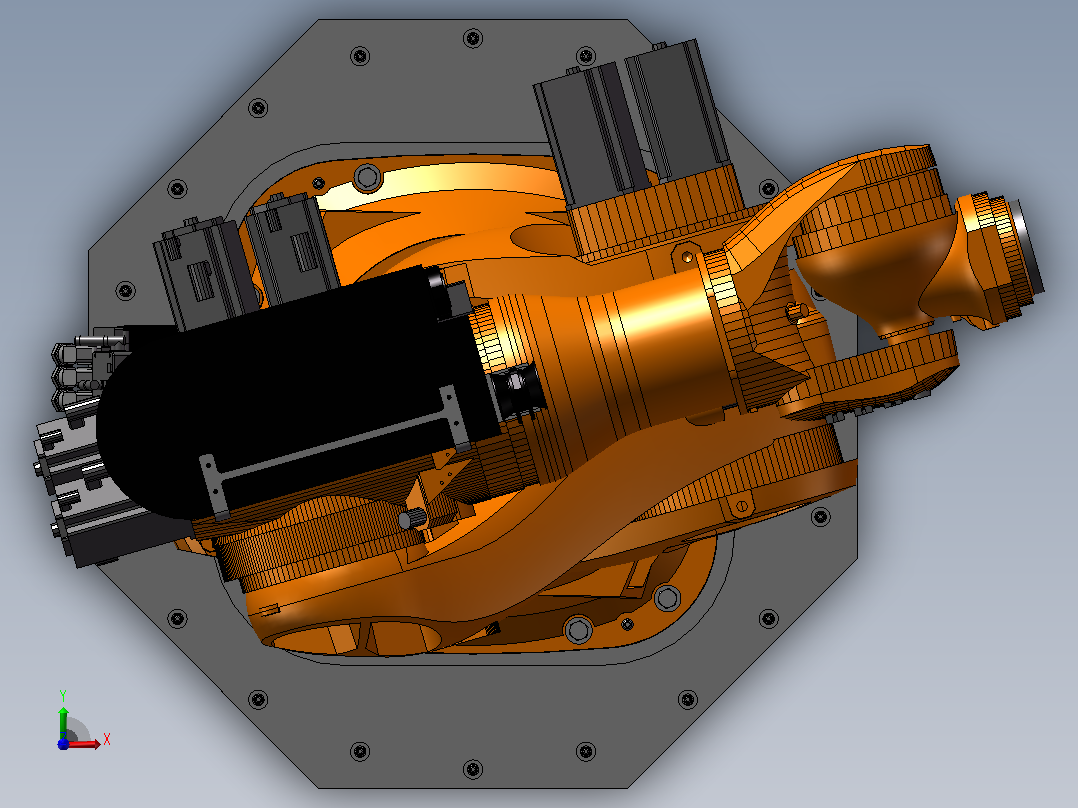Click the blue Z axis ball of the triad

63,743
